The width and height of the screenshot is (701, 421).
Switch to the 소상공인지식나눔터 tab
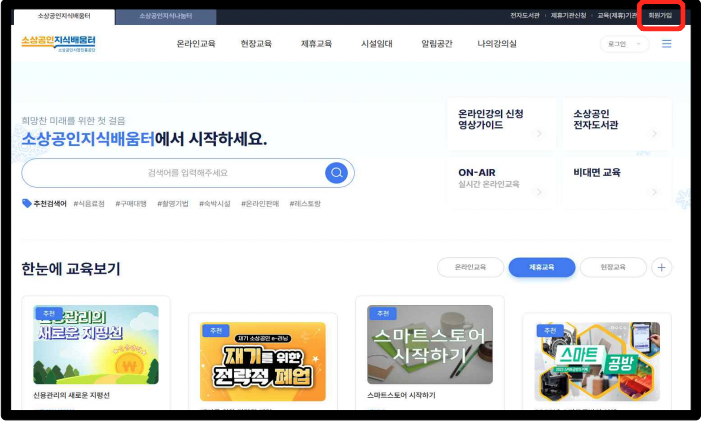coord(166,16)
